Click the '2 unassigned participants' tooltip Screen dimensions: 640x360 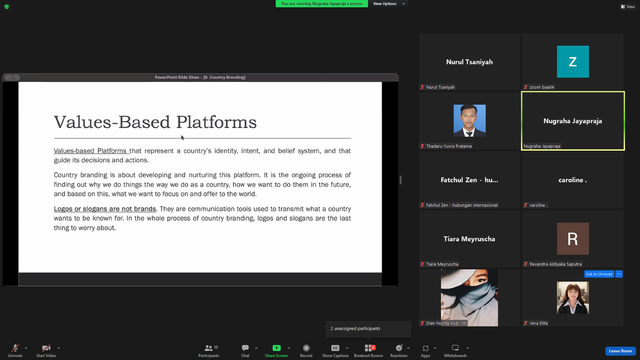point(368,329)
